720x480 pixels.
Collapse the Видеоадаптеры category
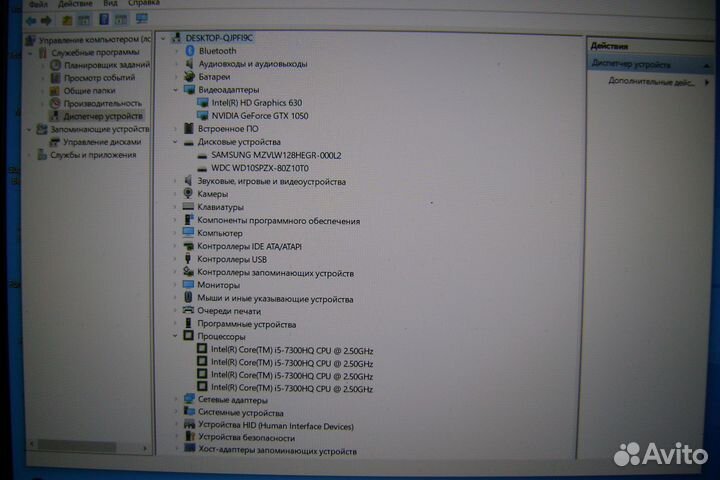click(x=175, y=90)
